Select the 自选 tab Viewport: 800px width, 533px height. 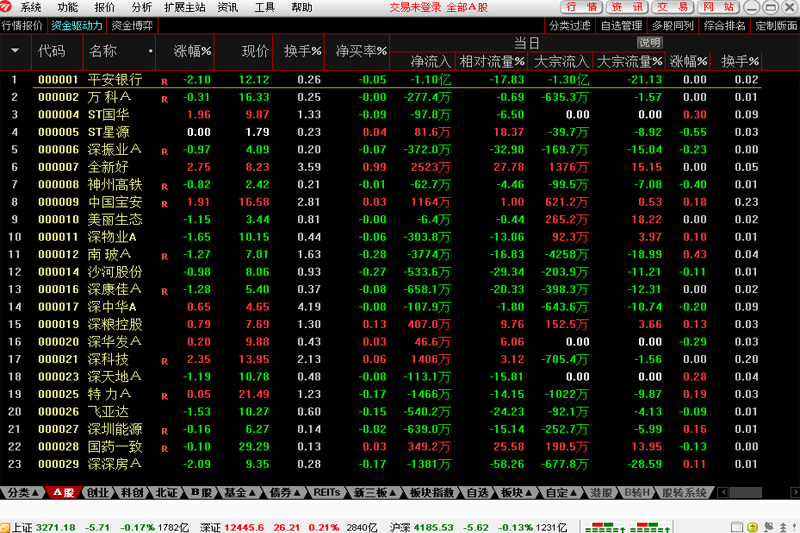(478, 493)
